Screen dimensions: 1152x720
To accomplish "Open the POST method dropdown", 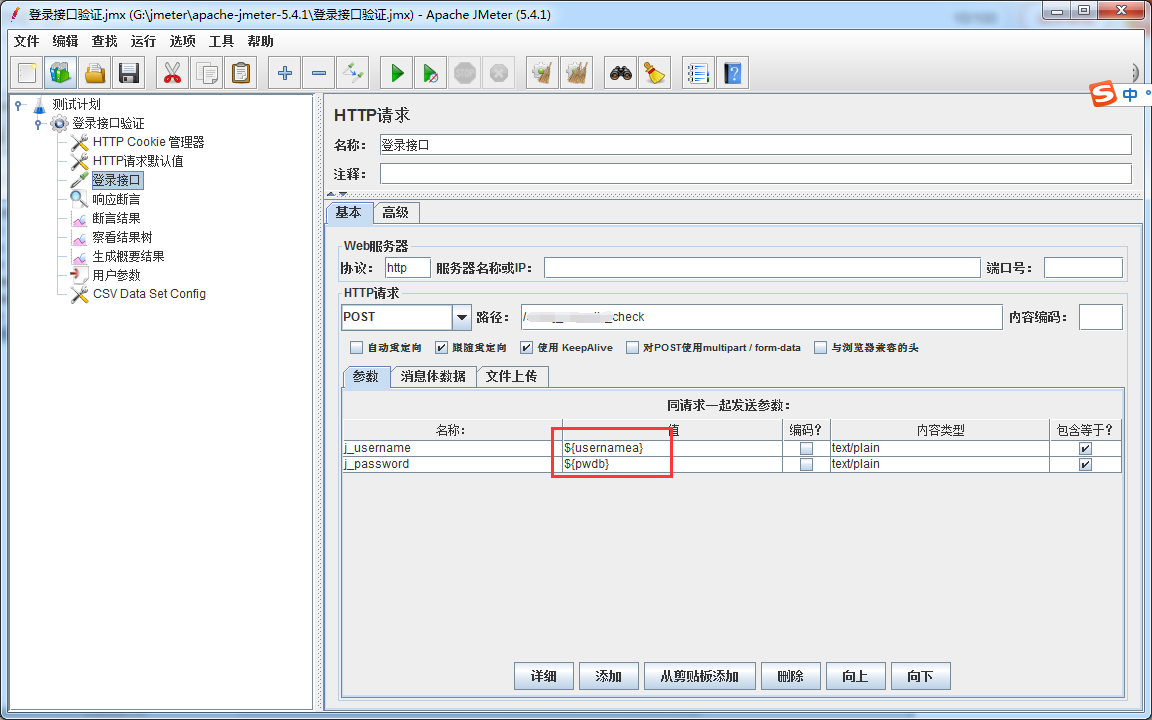I will (461, 317).
